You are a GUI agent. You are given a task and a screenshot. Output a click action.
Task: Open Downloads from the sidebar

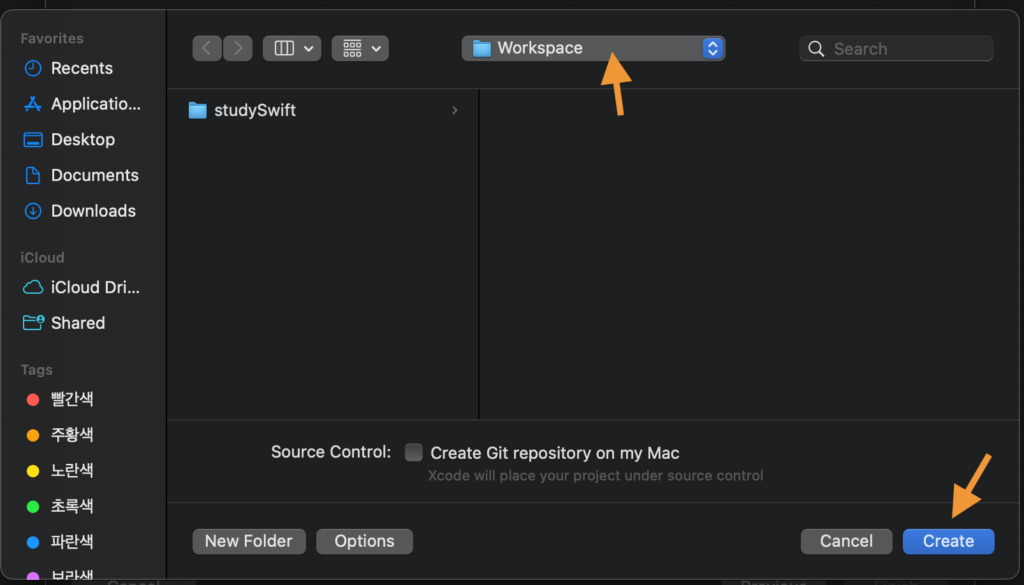click(x=93, y=211)
